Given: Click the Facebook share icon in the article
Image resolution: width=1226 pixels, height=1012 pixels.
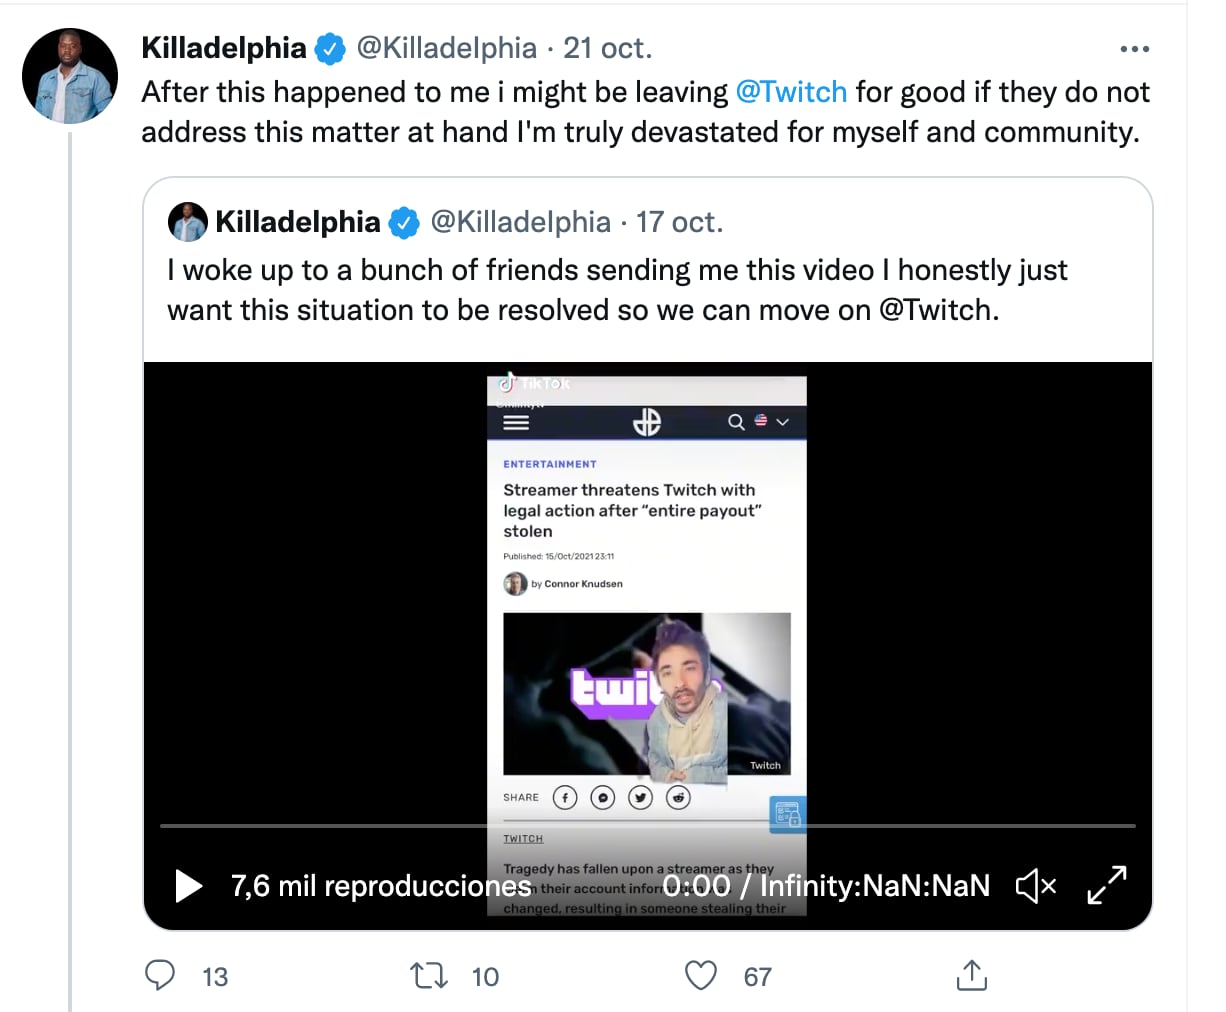Looking at the screenshot, I should point(565,797).
